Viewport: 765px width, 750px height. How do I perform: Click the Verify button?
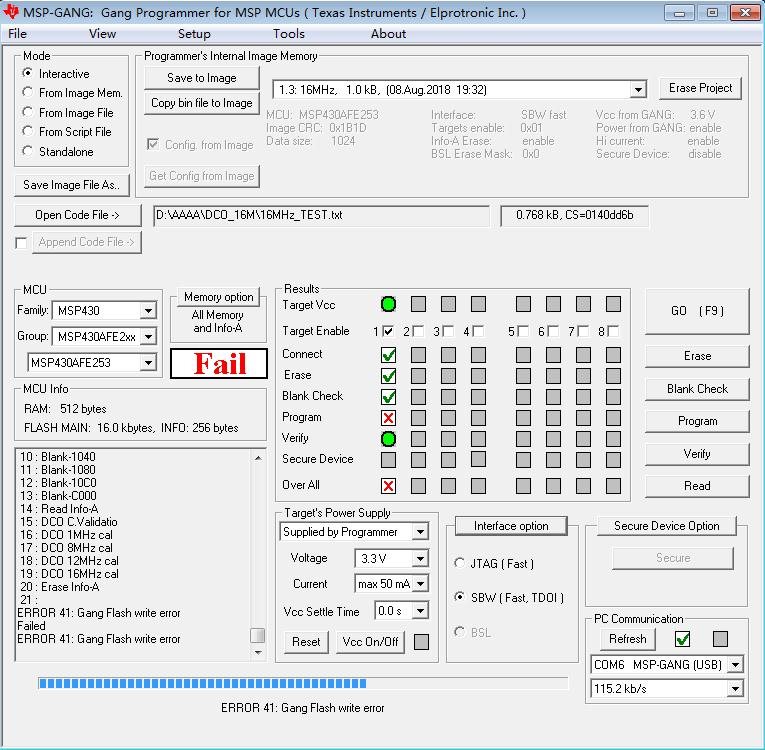point(697,454)
